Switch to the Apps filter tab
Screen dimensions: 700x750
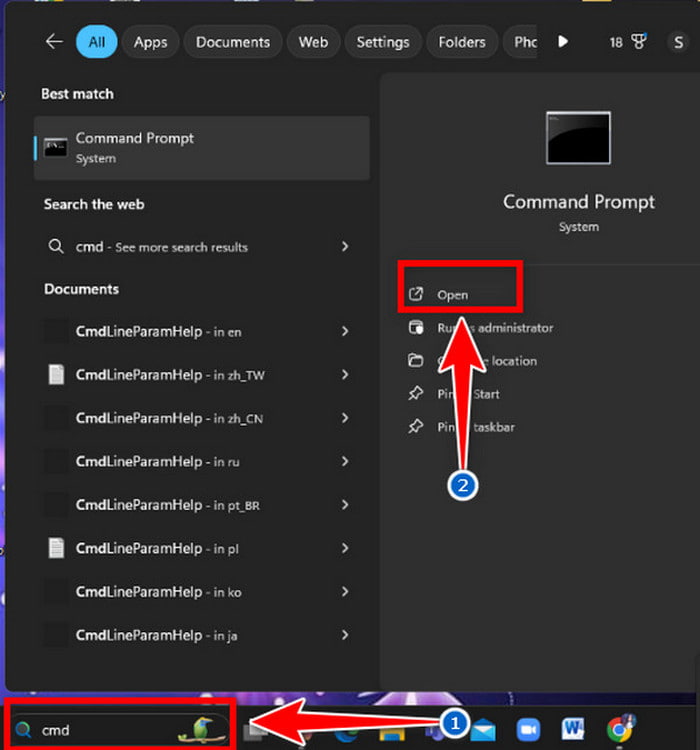[151, 42]
